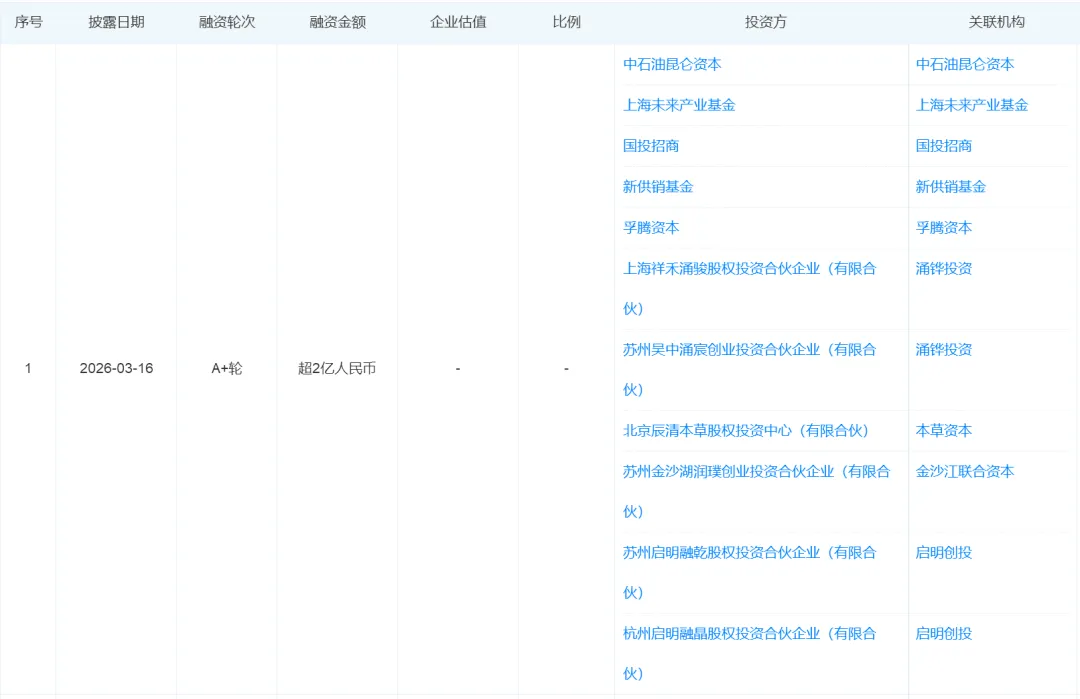Open investor 上海祥禾涌骏股权投资合伙企业

click(749, 288)
